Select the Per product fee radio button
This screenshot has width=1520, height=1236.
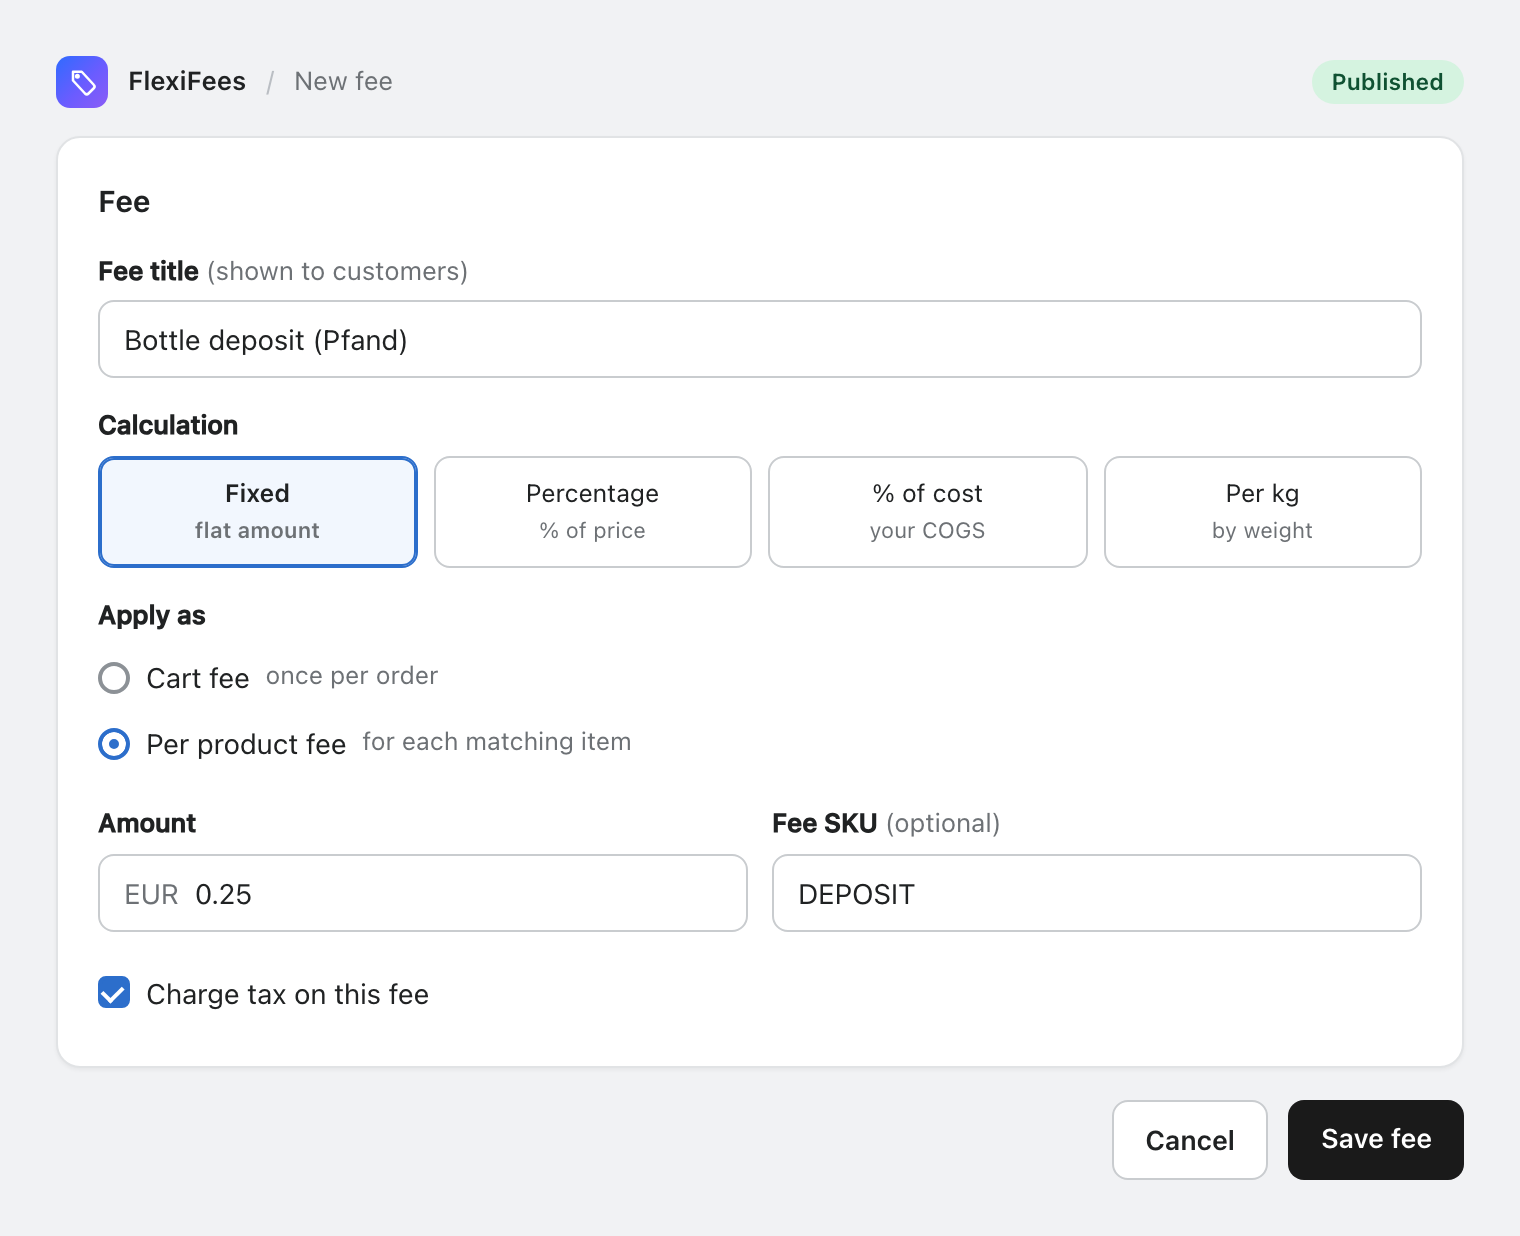click(x=114, y=744)
